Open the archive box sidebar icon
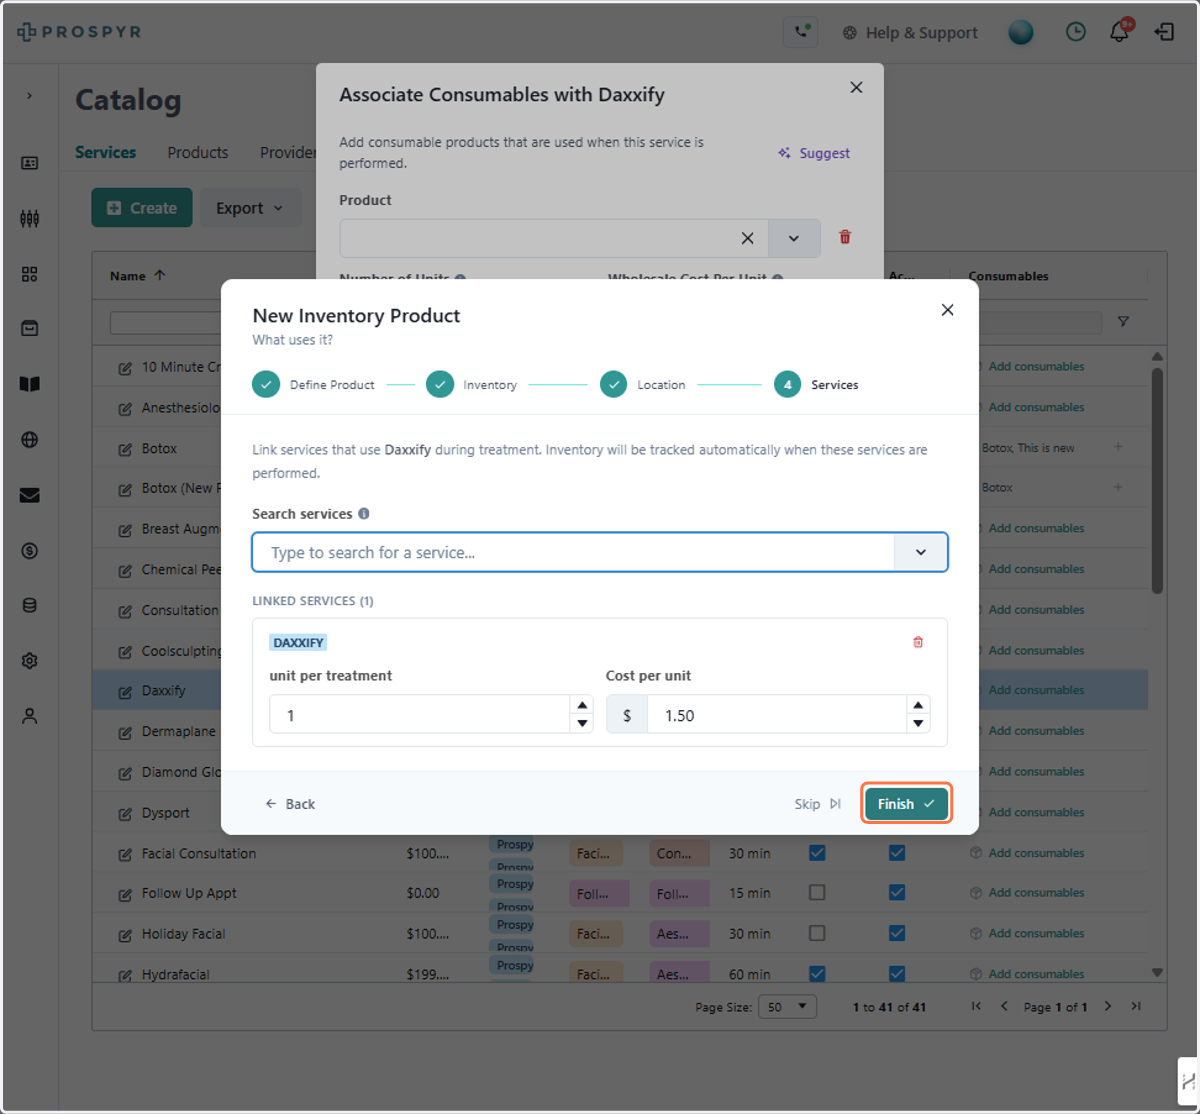Image resolution: width=1200 pixels, height=1114 pixels. [x=30, y=328]
